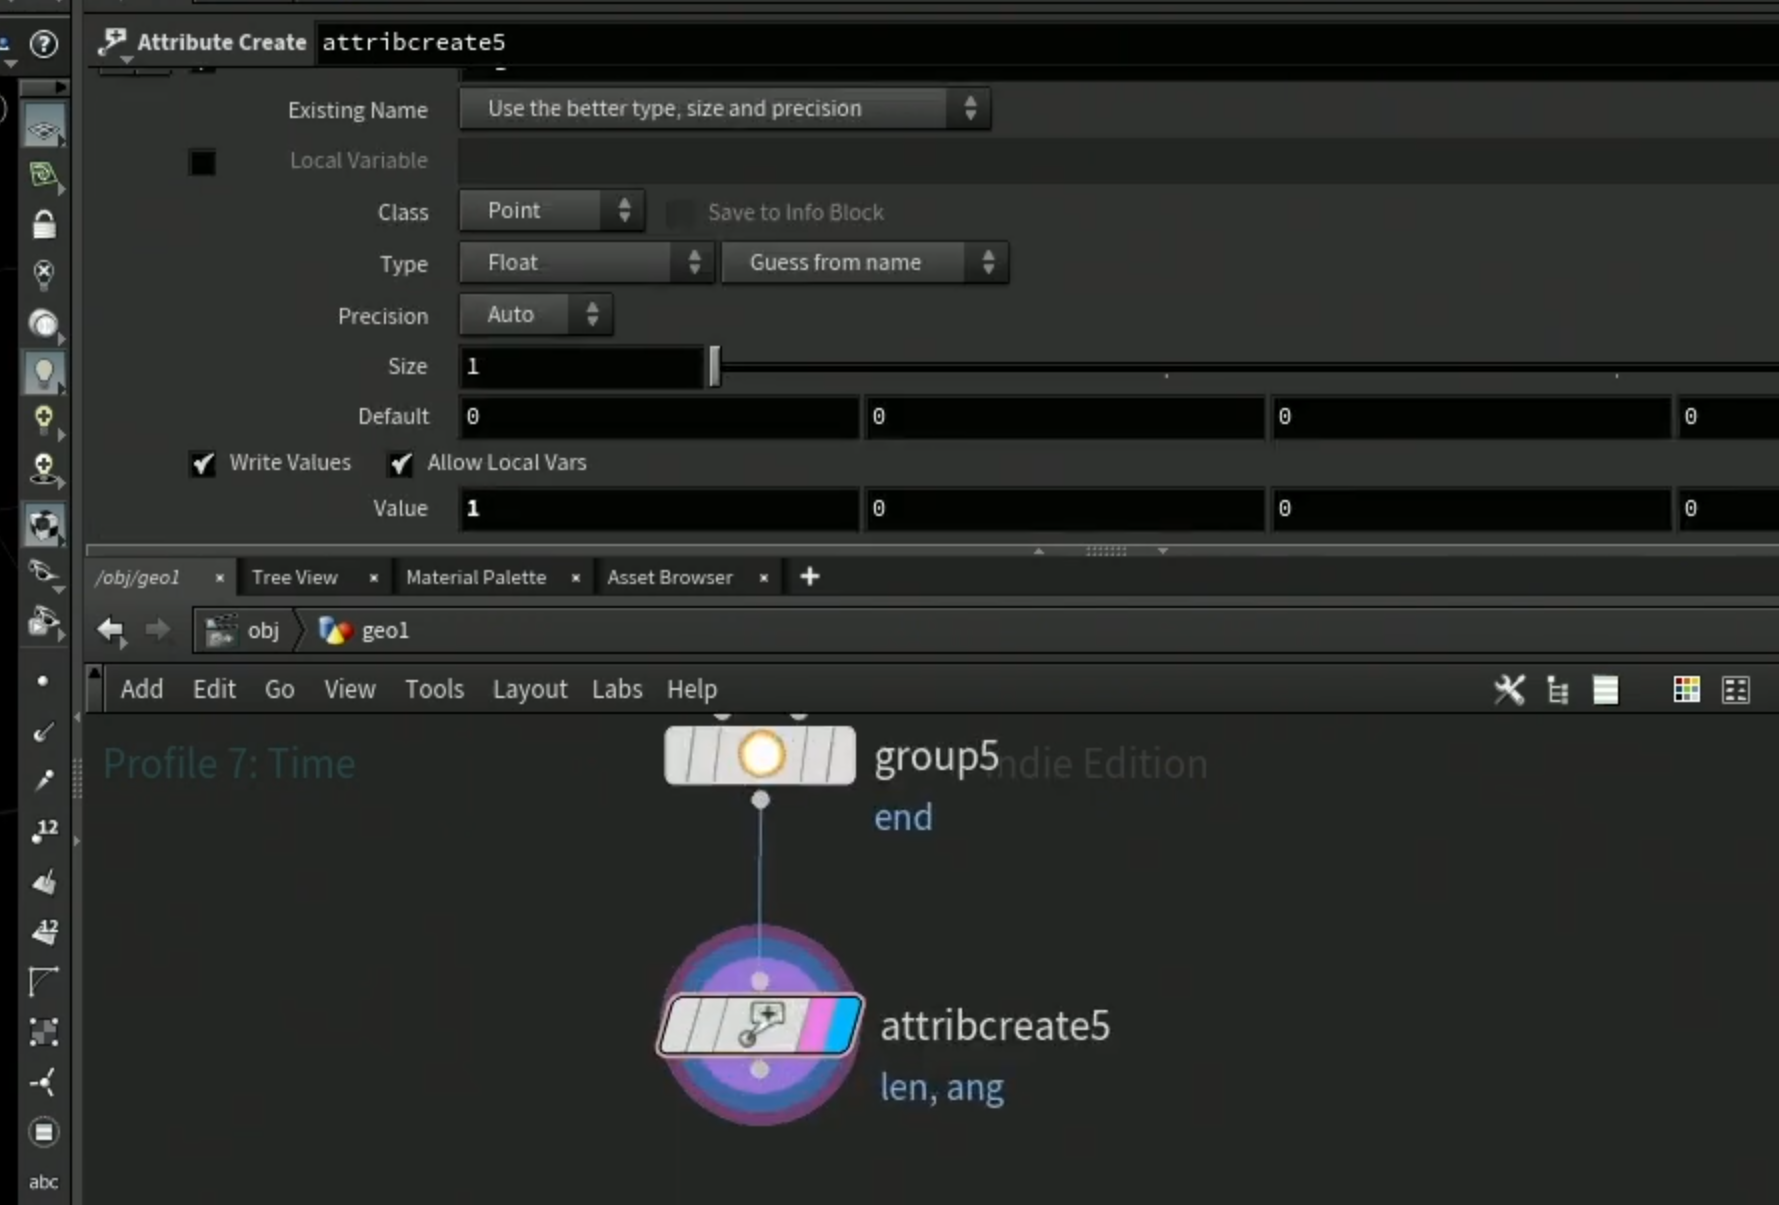Select the attribcreate5 node icon
The width and height of the screenshot is (1779, 1205).
(760, 1025)
